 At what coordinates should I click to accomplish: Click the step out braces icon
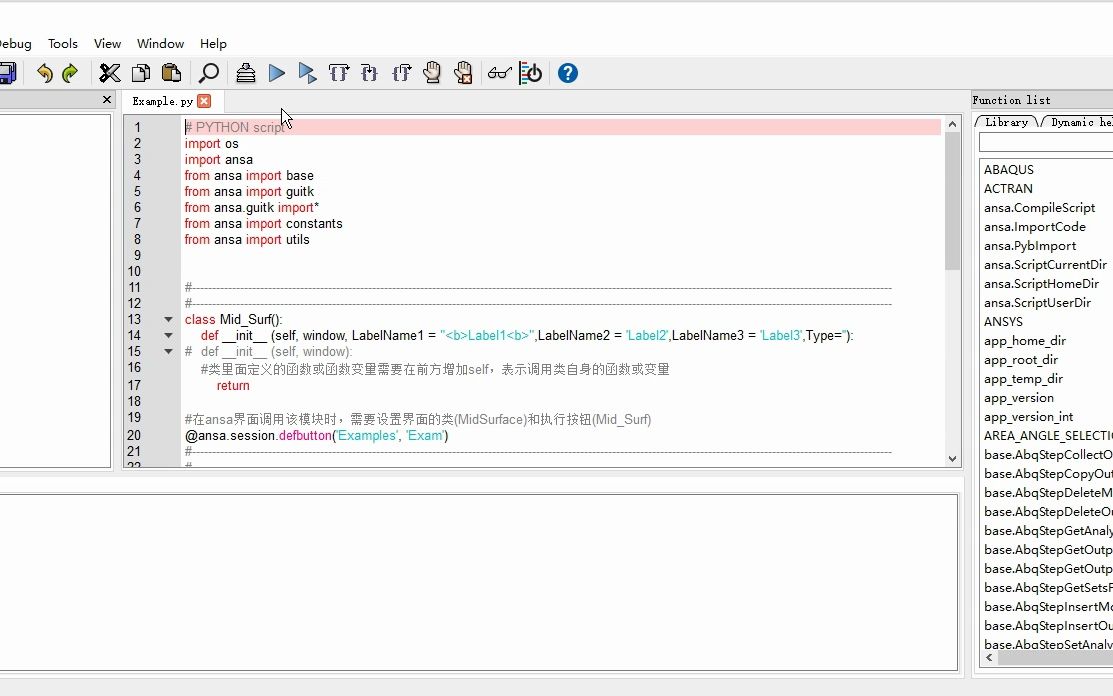pos(401,73)
